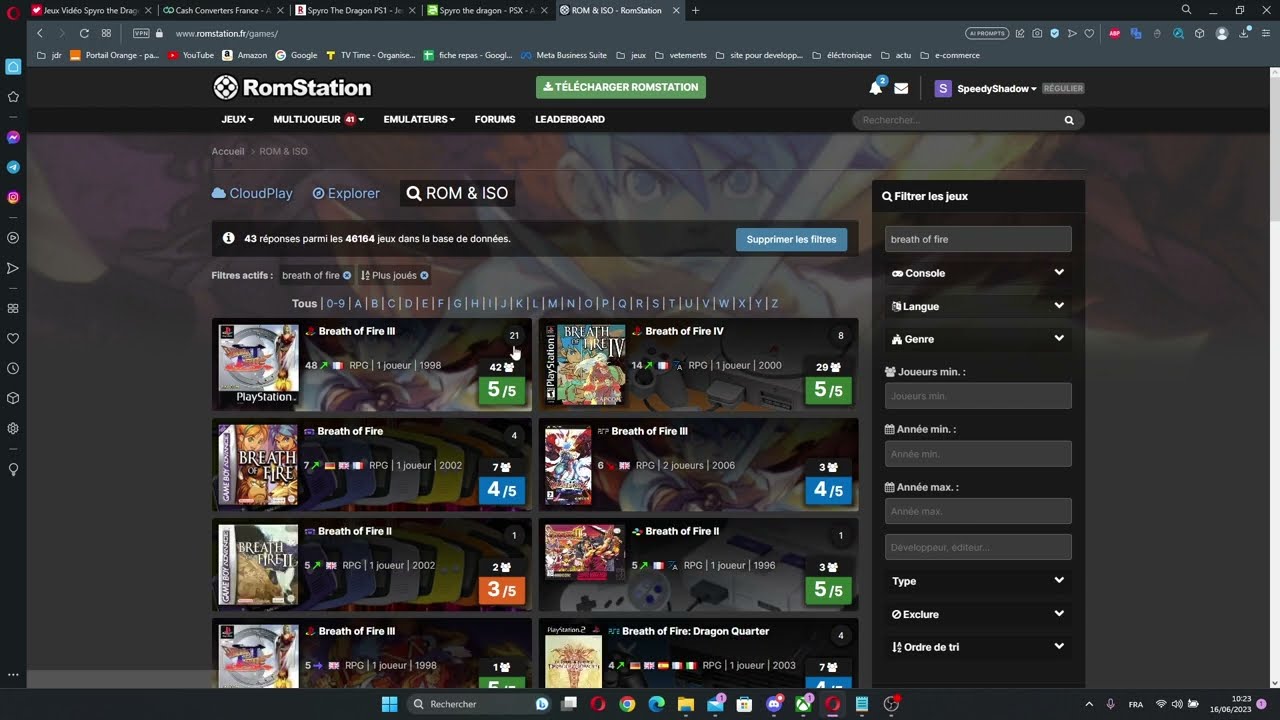Open the LEADERBOARD menu item

point(570,119)
